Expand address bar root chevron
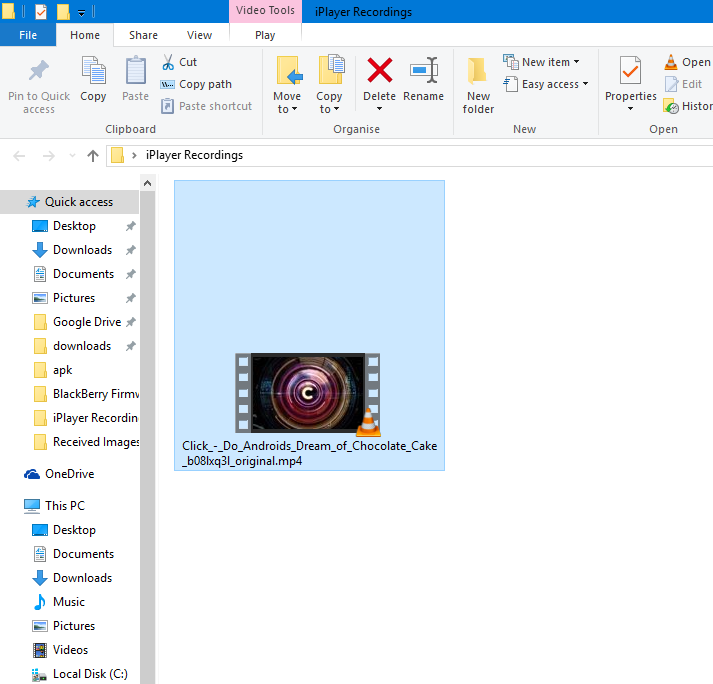The height and width of the screenshot is (684, 713). (134, 156)
